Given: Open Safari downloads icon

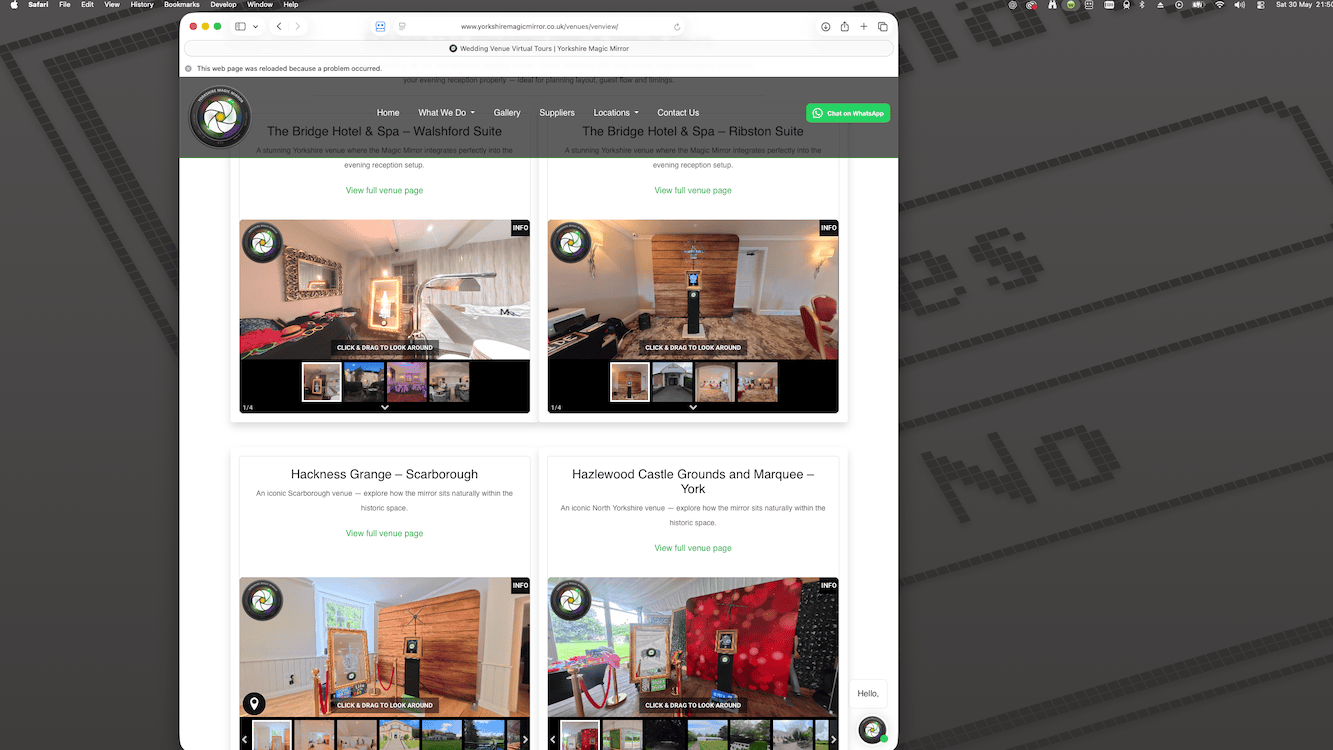Looking at the screenshot, I should [826, 27].
